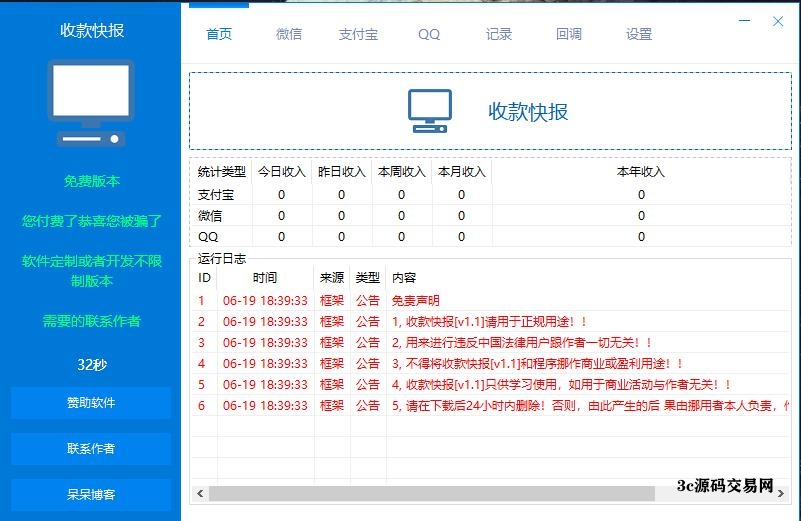Select the 本年收入 column header
The width and height of the screenshot is (801, 521).
click(641, 172)
